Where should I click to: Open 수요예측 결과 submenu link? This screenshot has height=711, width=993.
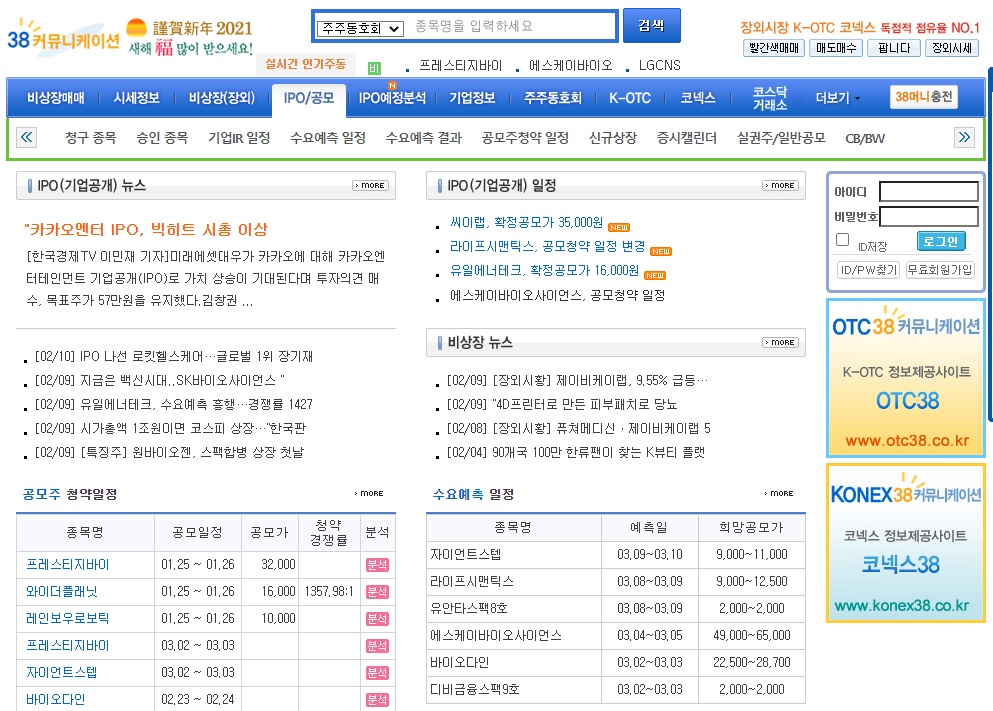[424, 138]
